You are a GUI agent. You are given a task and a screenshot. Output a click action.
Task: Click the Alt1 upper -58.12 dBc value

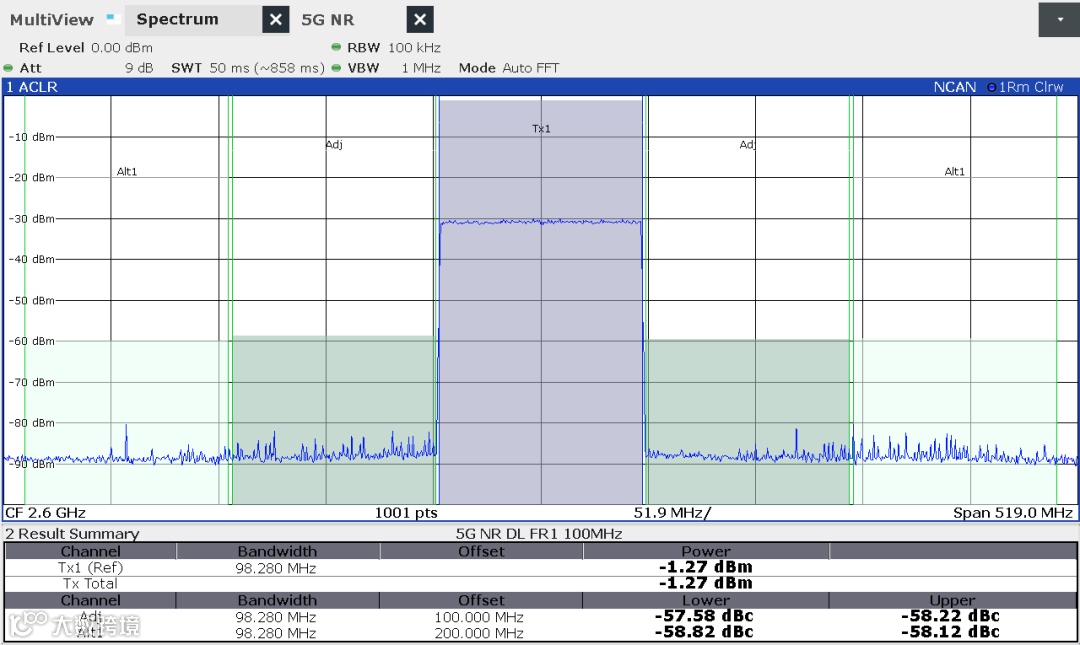point(951,632)
